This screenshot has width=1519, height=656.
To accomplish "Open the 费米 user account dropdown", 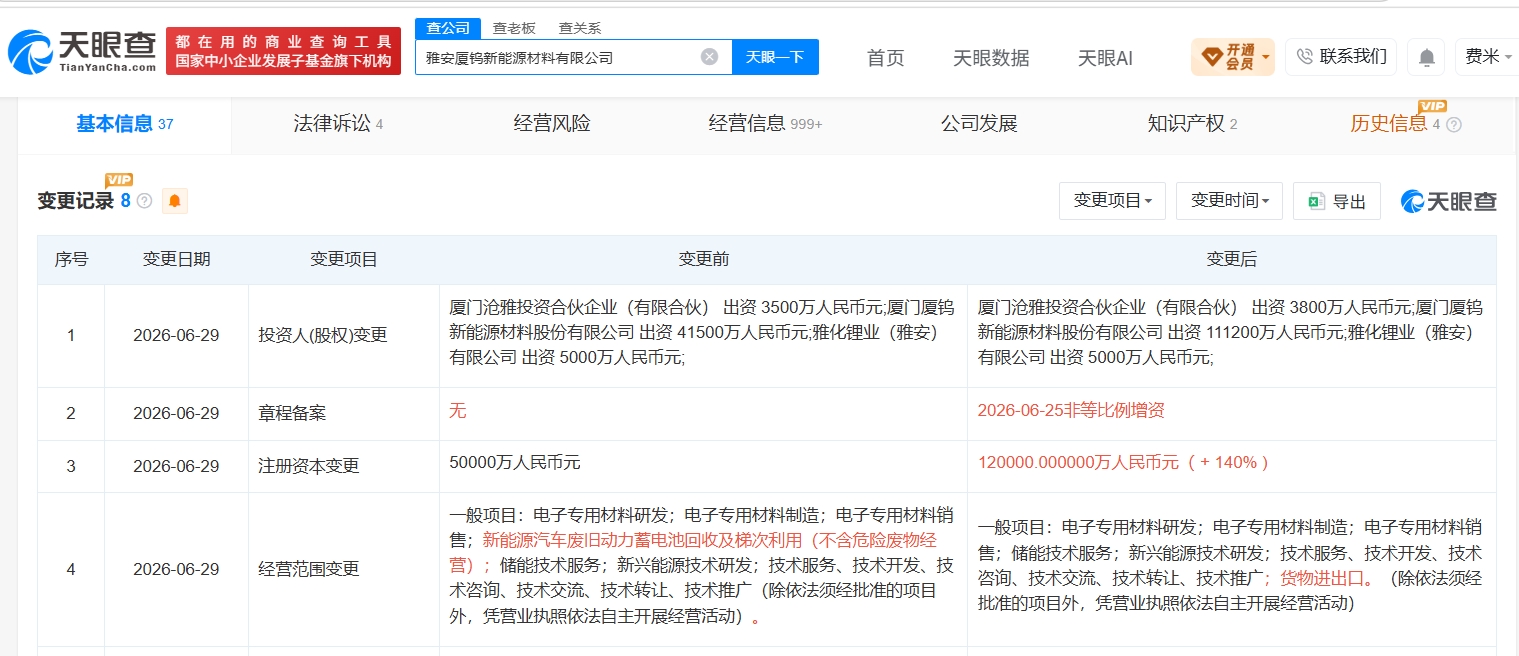I will tap(1489, 57).
